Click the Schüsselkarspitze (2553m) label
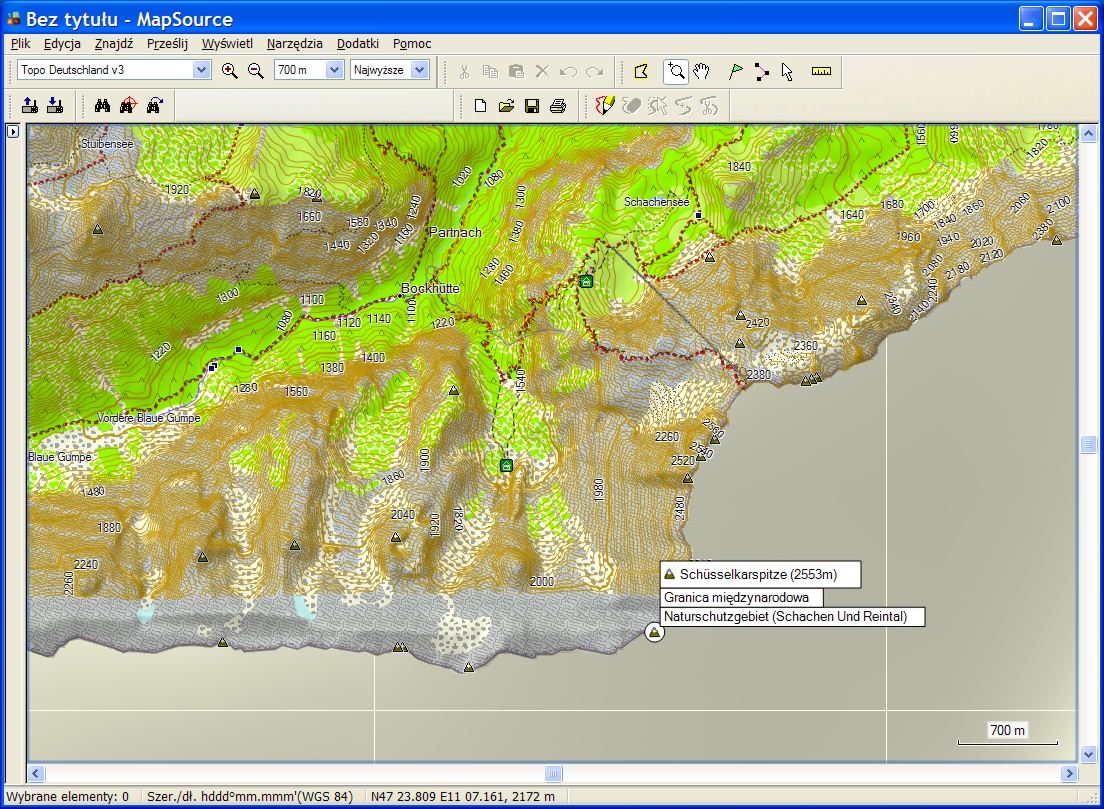Screen dimensions: 1104x809 (x=759, y=574)
